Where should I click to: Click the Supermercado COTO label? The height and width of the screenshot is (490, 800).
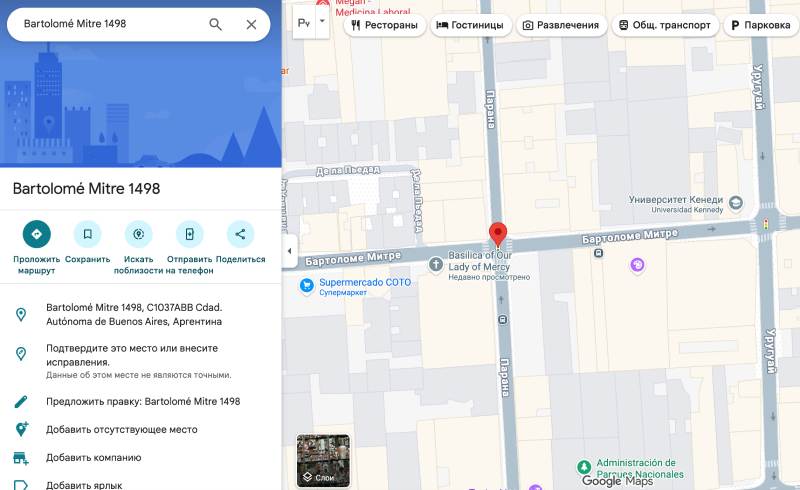click(x=365, y=282)
